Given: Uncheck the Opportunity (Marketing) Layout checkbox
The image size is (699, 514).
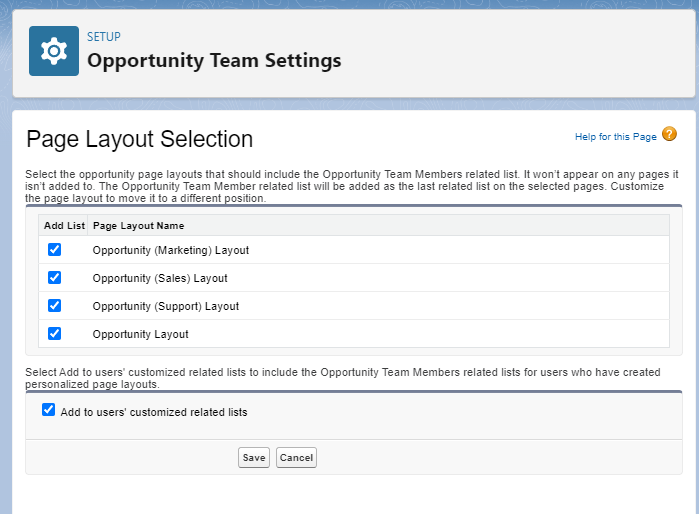Looking at the screenshot, I should tap(55, 250).
